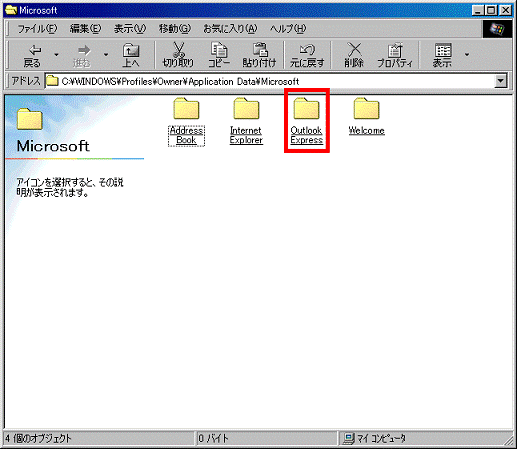Select the Outlook Express folder icon
The image size is (517, 449).
click(x=306, y=108)
